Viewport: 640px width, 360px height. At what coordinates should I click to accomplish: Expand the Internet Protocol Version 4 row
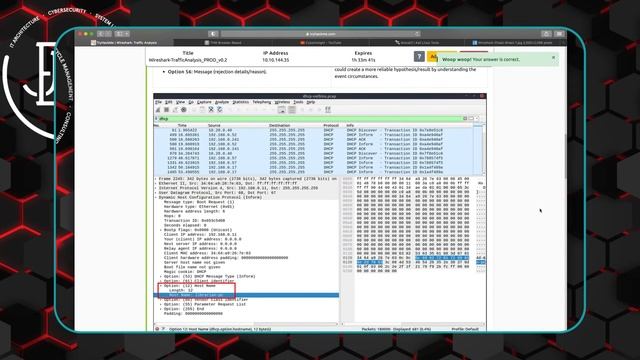click(x=156, y=188)
